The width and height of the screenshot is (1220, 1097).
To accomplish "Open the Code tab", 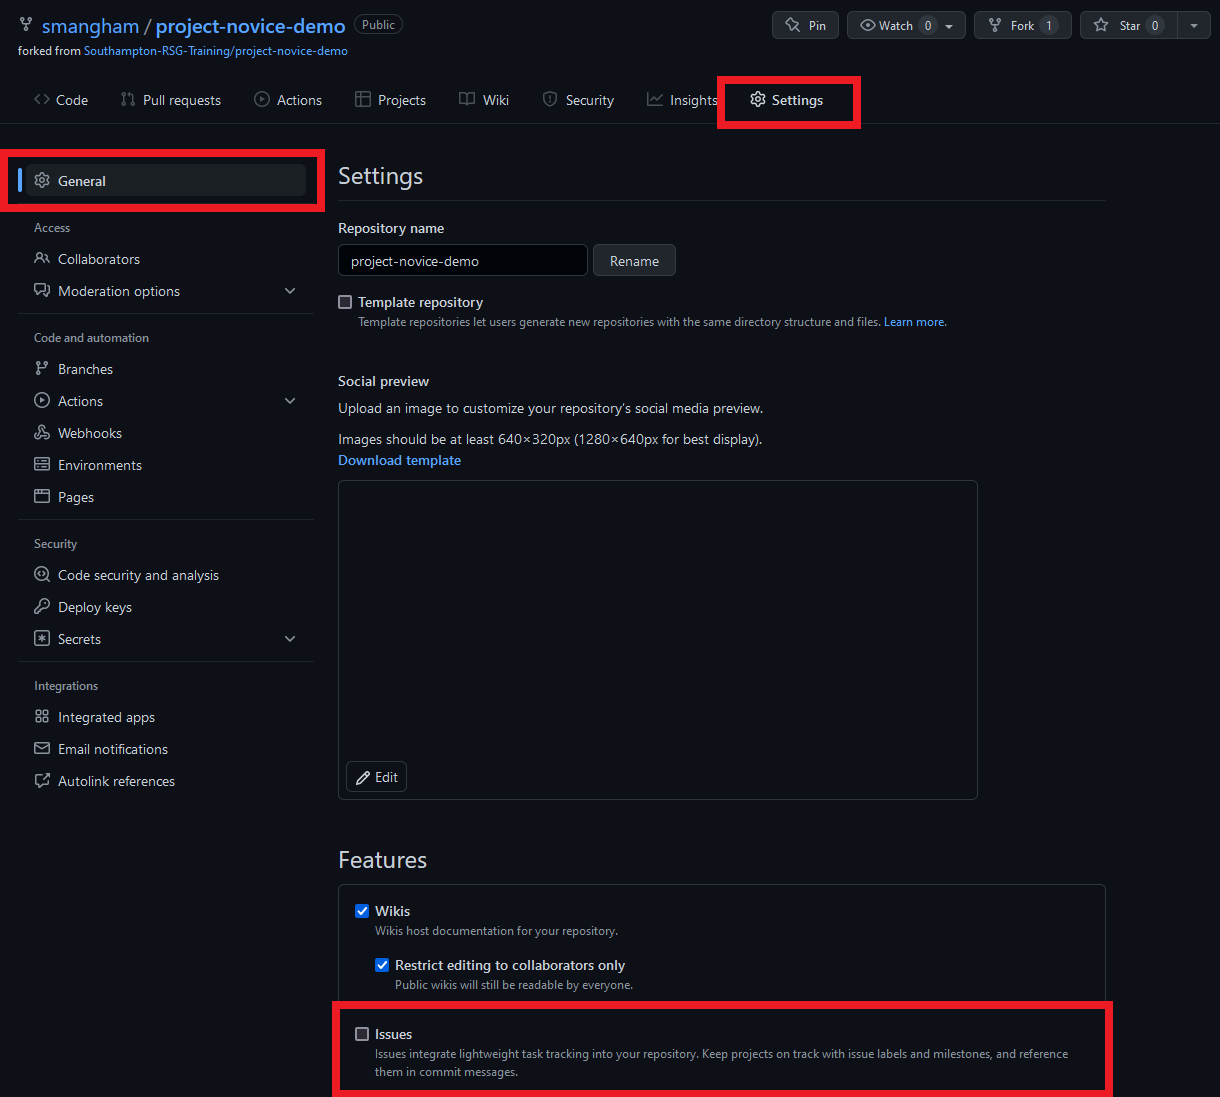I will coord(61,100).
